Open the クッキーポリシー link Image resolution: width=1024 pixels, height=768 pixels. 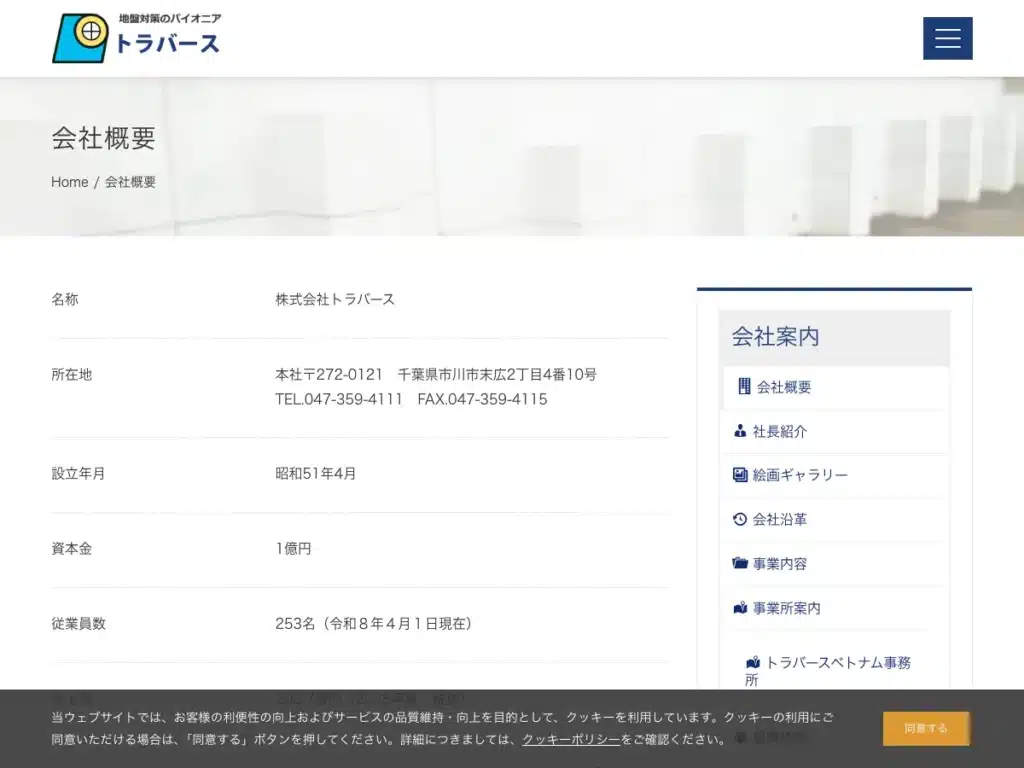571,739
